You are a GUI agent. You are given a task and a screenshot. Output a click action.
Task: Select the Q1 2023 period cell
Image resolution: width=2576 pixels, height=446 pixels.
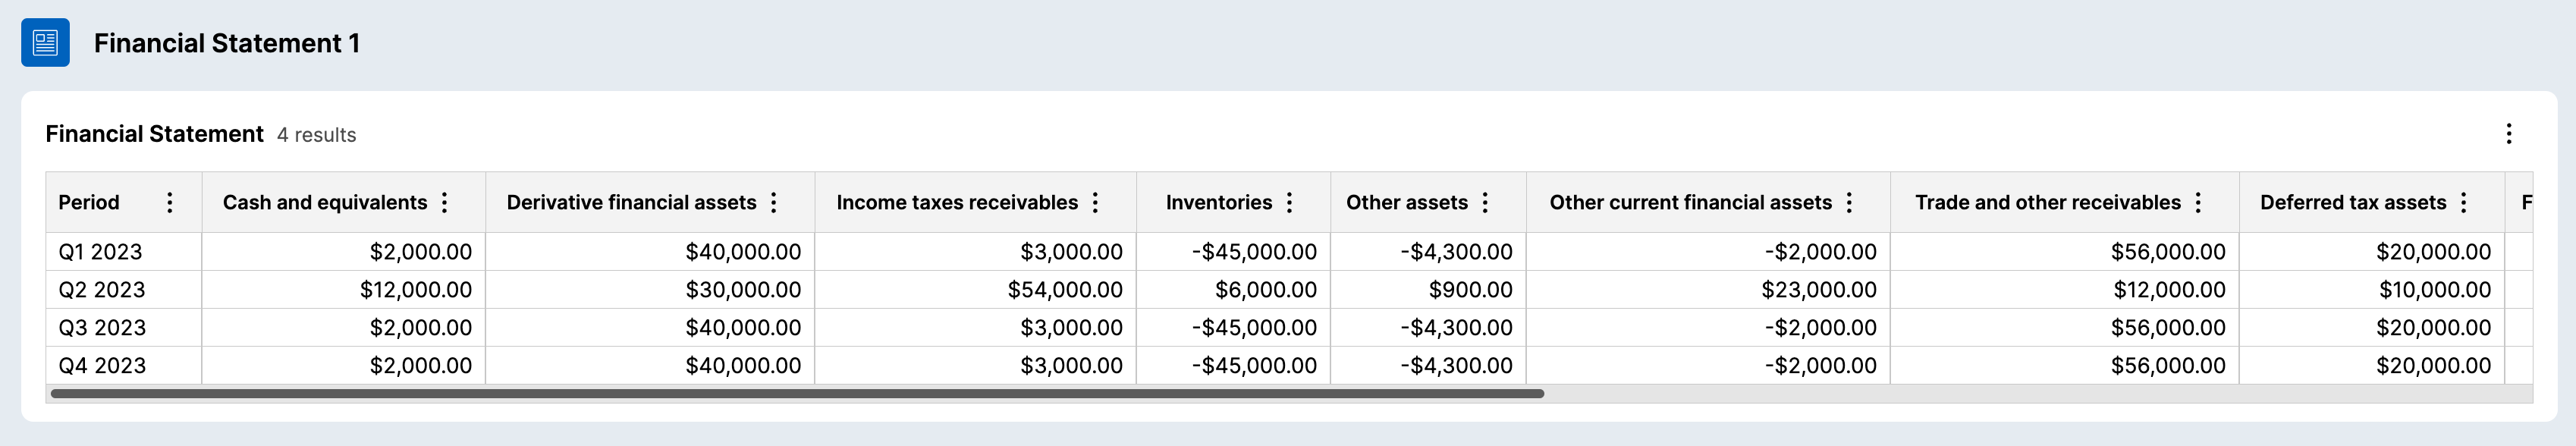(101, 252)
